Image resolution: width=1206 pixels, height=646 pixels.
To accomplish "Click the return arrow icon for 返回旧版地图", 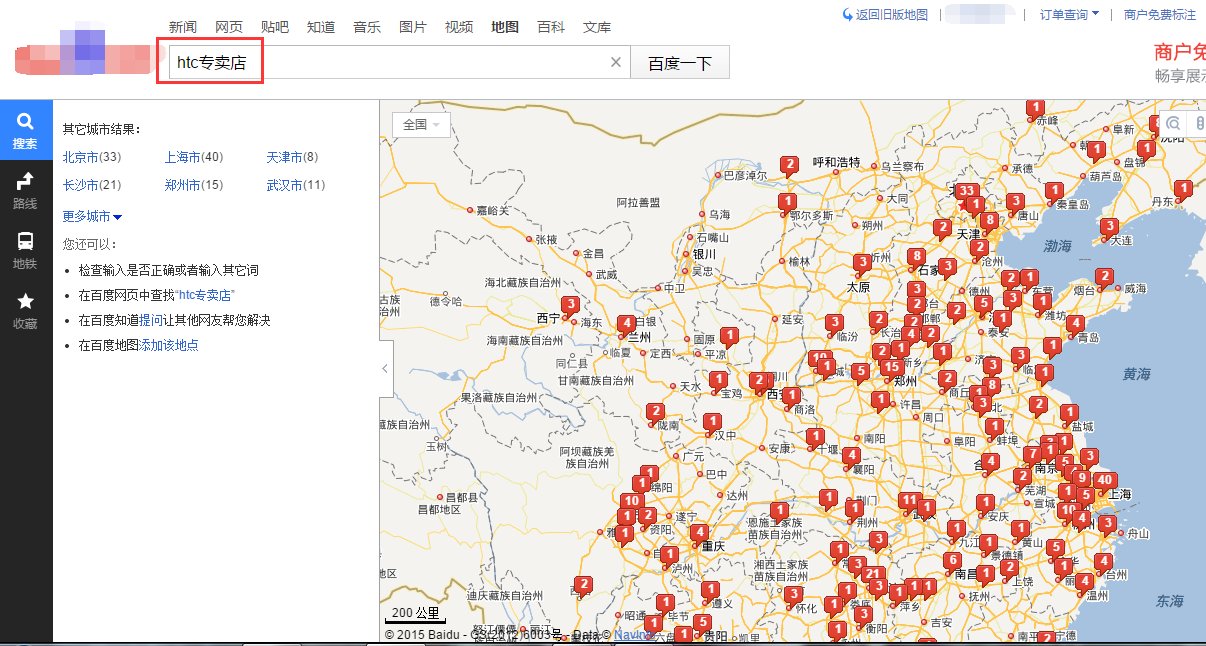I will click(847, 14).
